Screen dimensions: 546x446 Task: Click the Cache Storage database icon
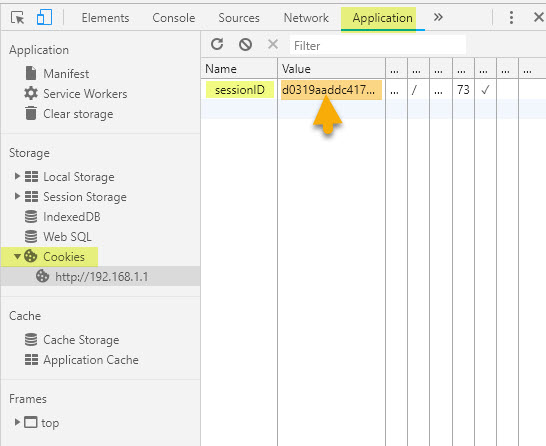31,339
